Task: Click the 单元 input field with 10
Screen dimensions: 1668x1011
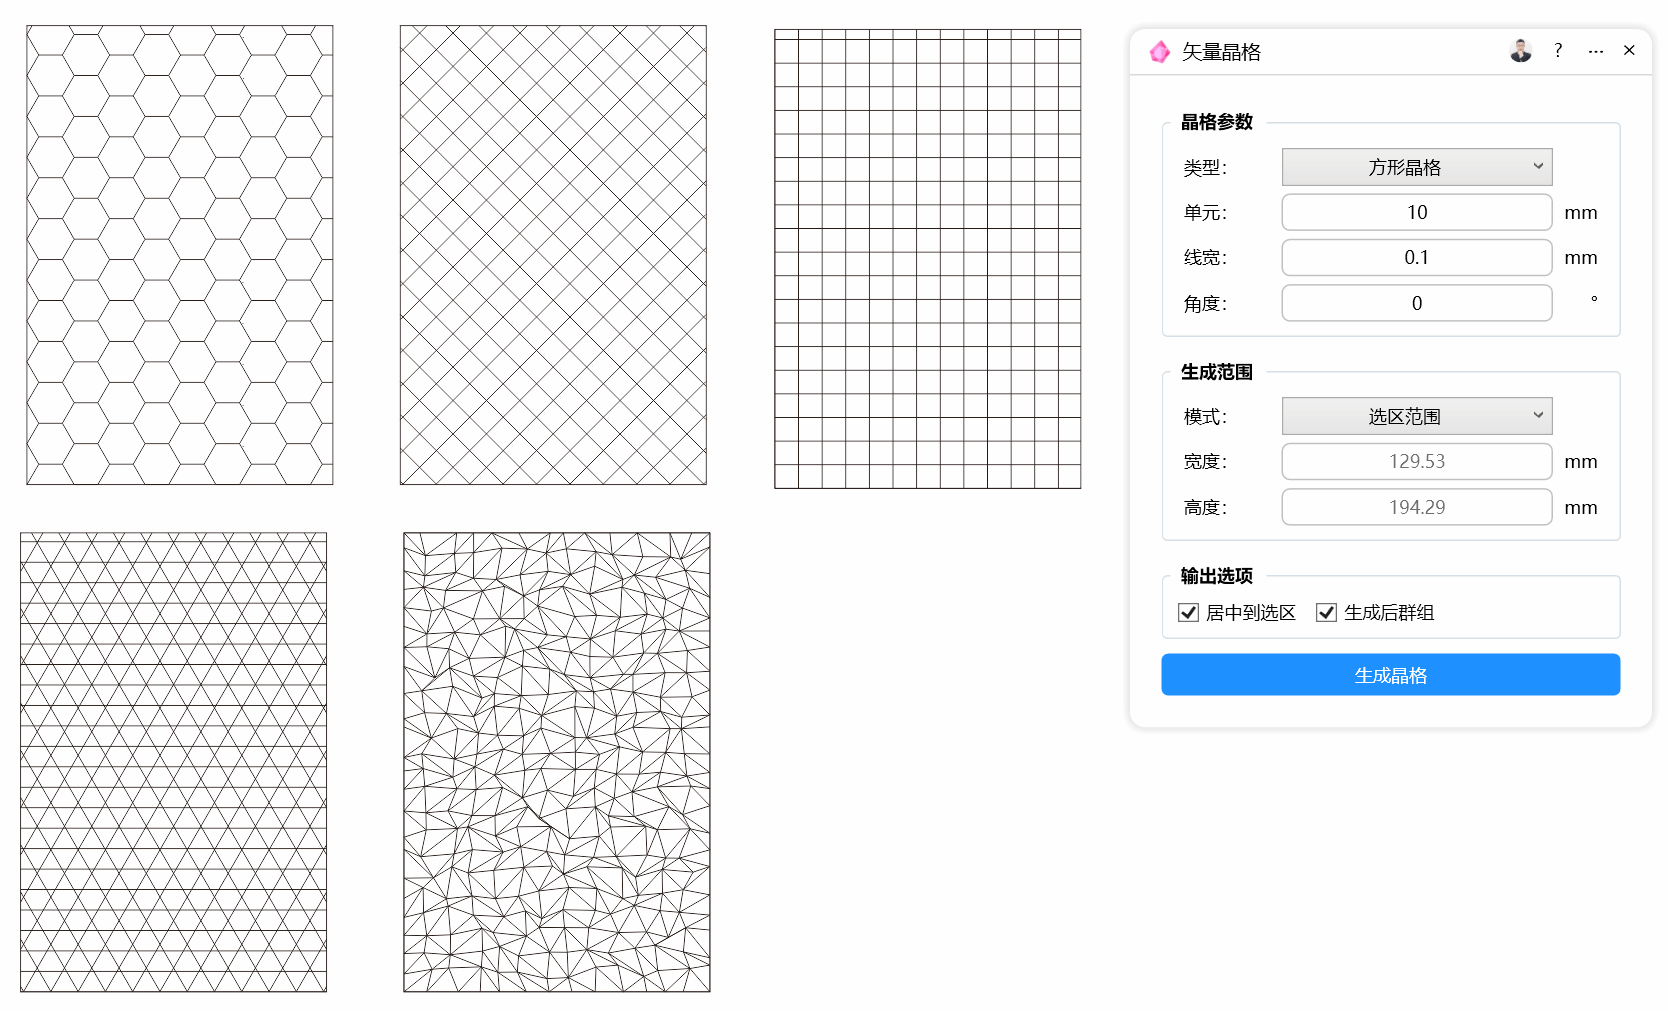Action: [x=1417, y=212]
